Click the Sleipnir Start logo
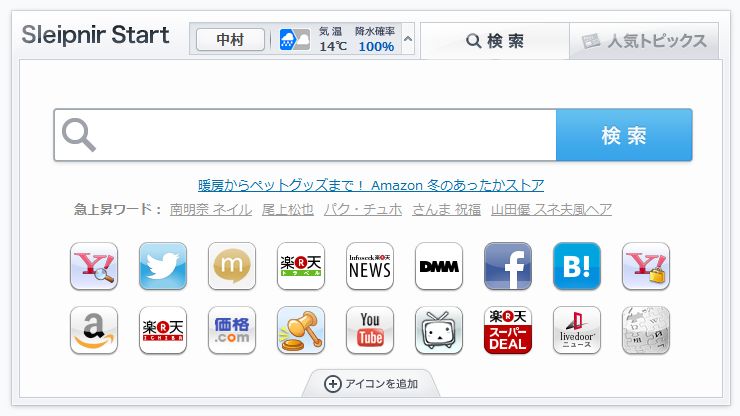The image size is (740, 416). click(x=95, y=35)
